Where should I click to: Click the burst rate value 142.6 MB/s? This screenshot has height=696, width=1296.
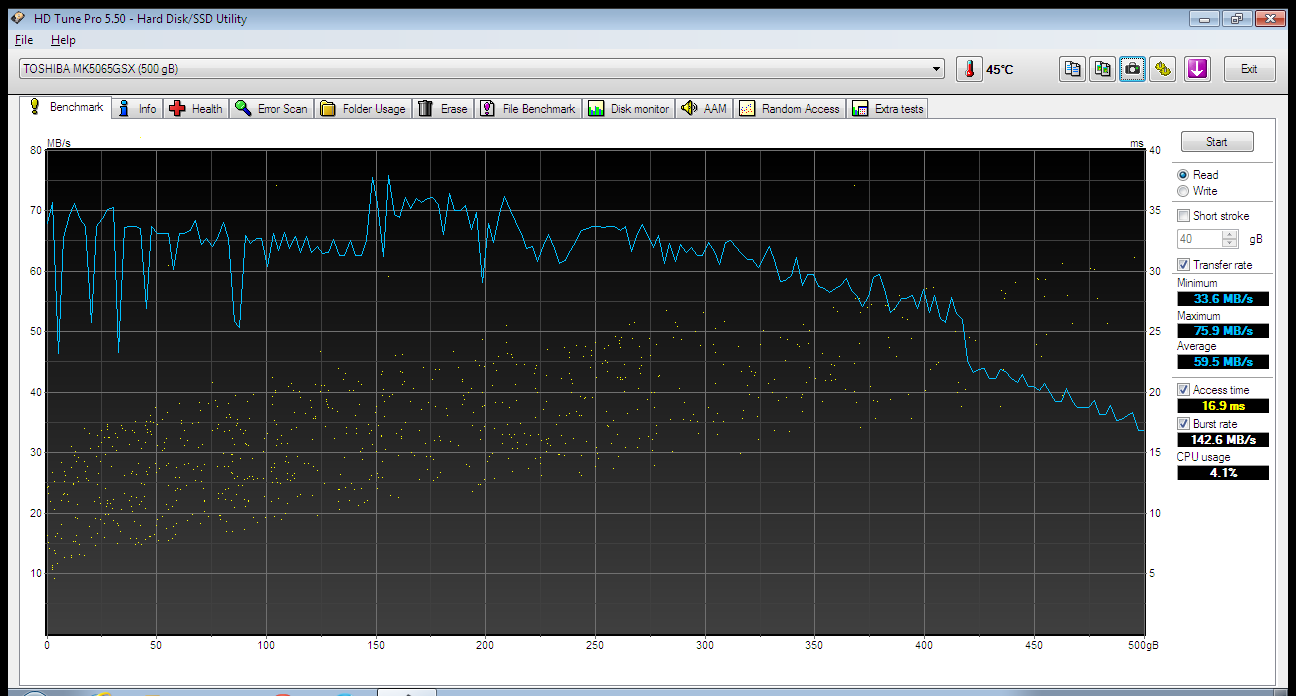click(x=1223, y=440)
